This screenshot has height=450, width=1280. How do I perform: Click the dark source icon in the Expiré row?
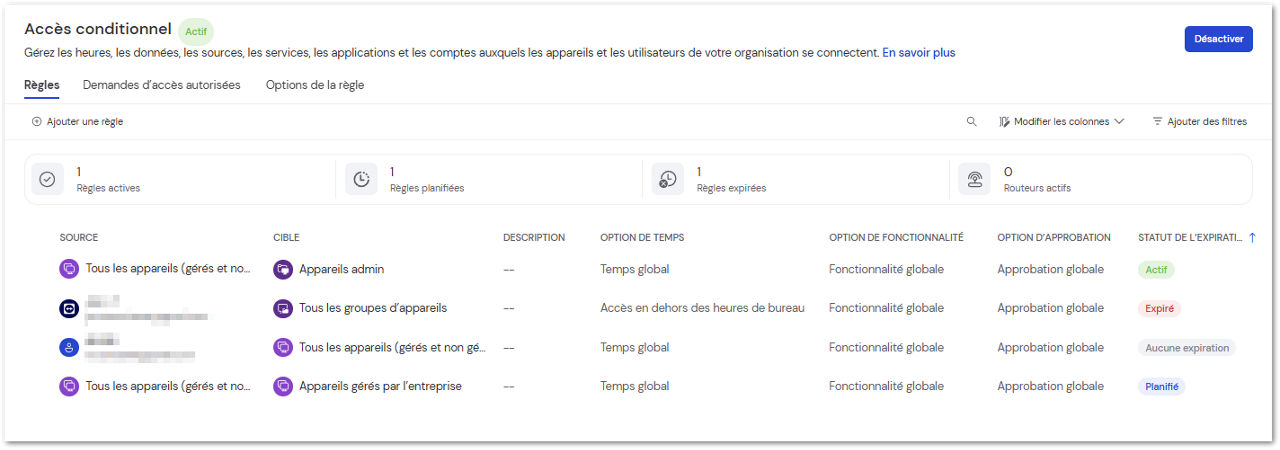(x=69, y=308)
